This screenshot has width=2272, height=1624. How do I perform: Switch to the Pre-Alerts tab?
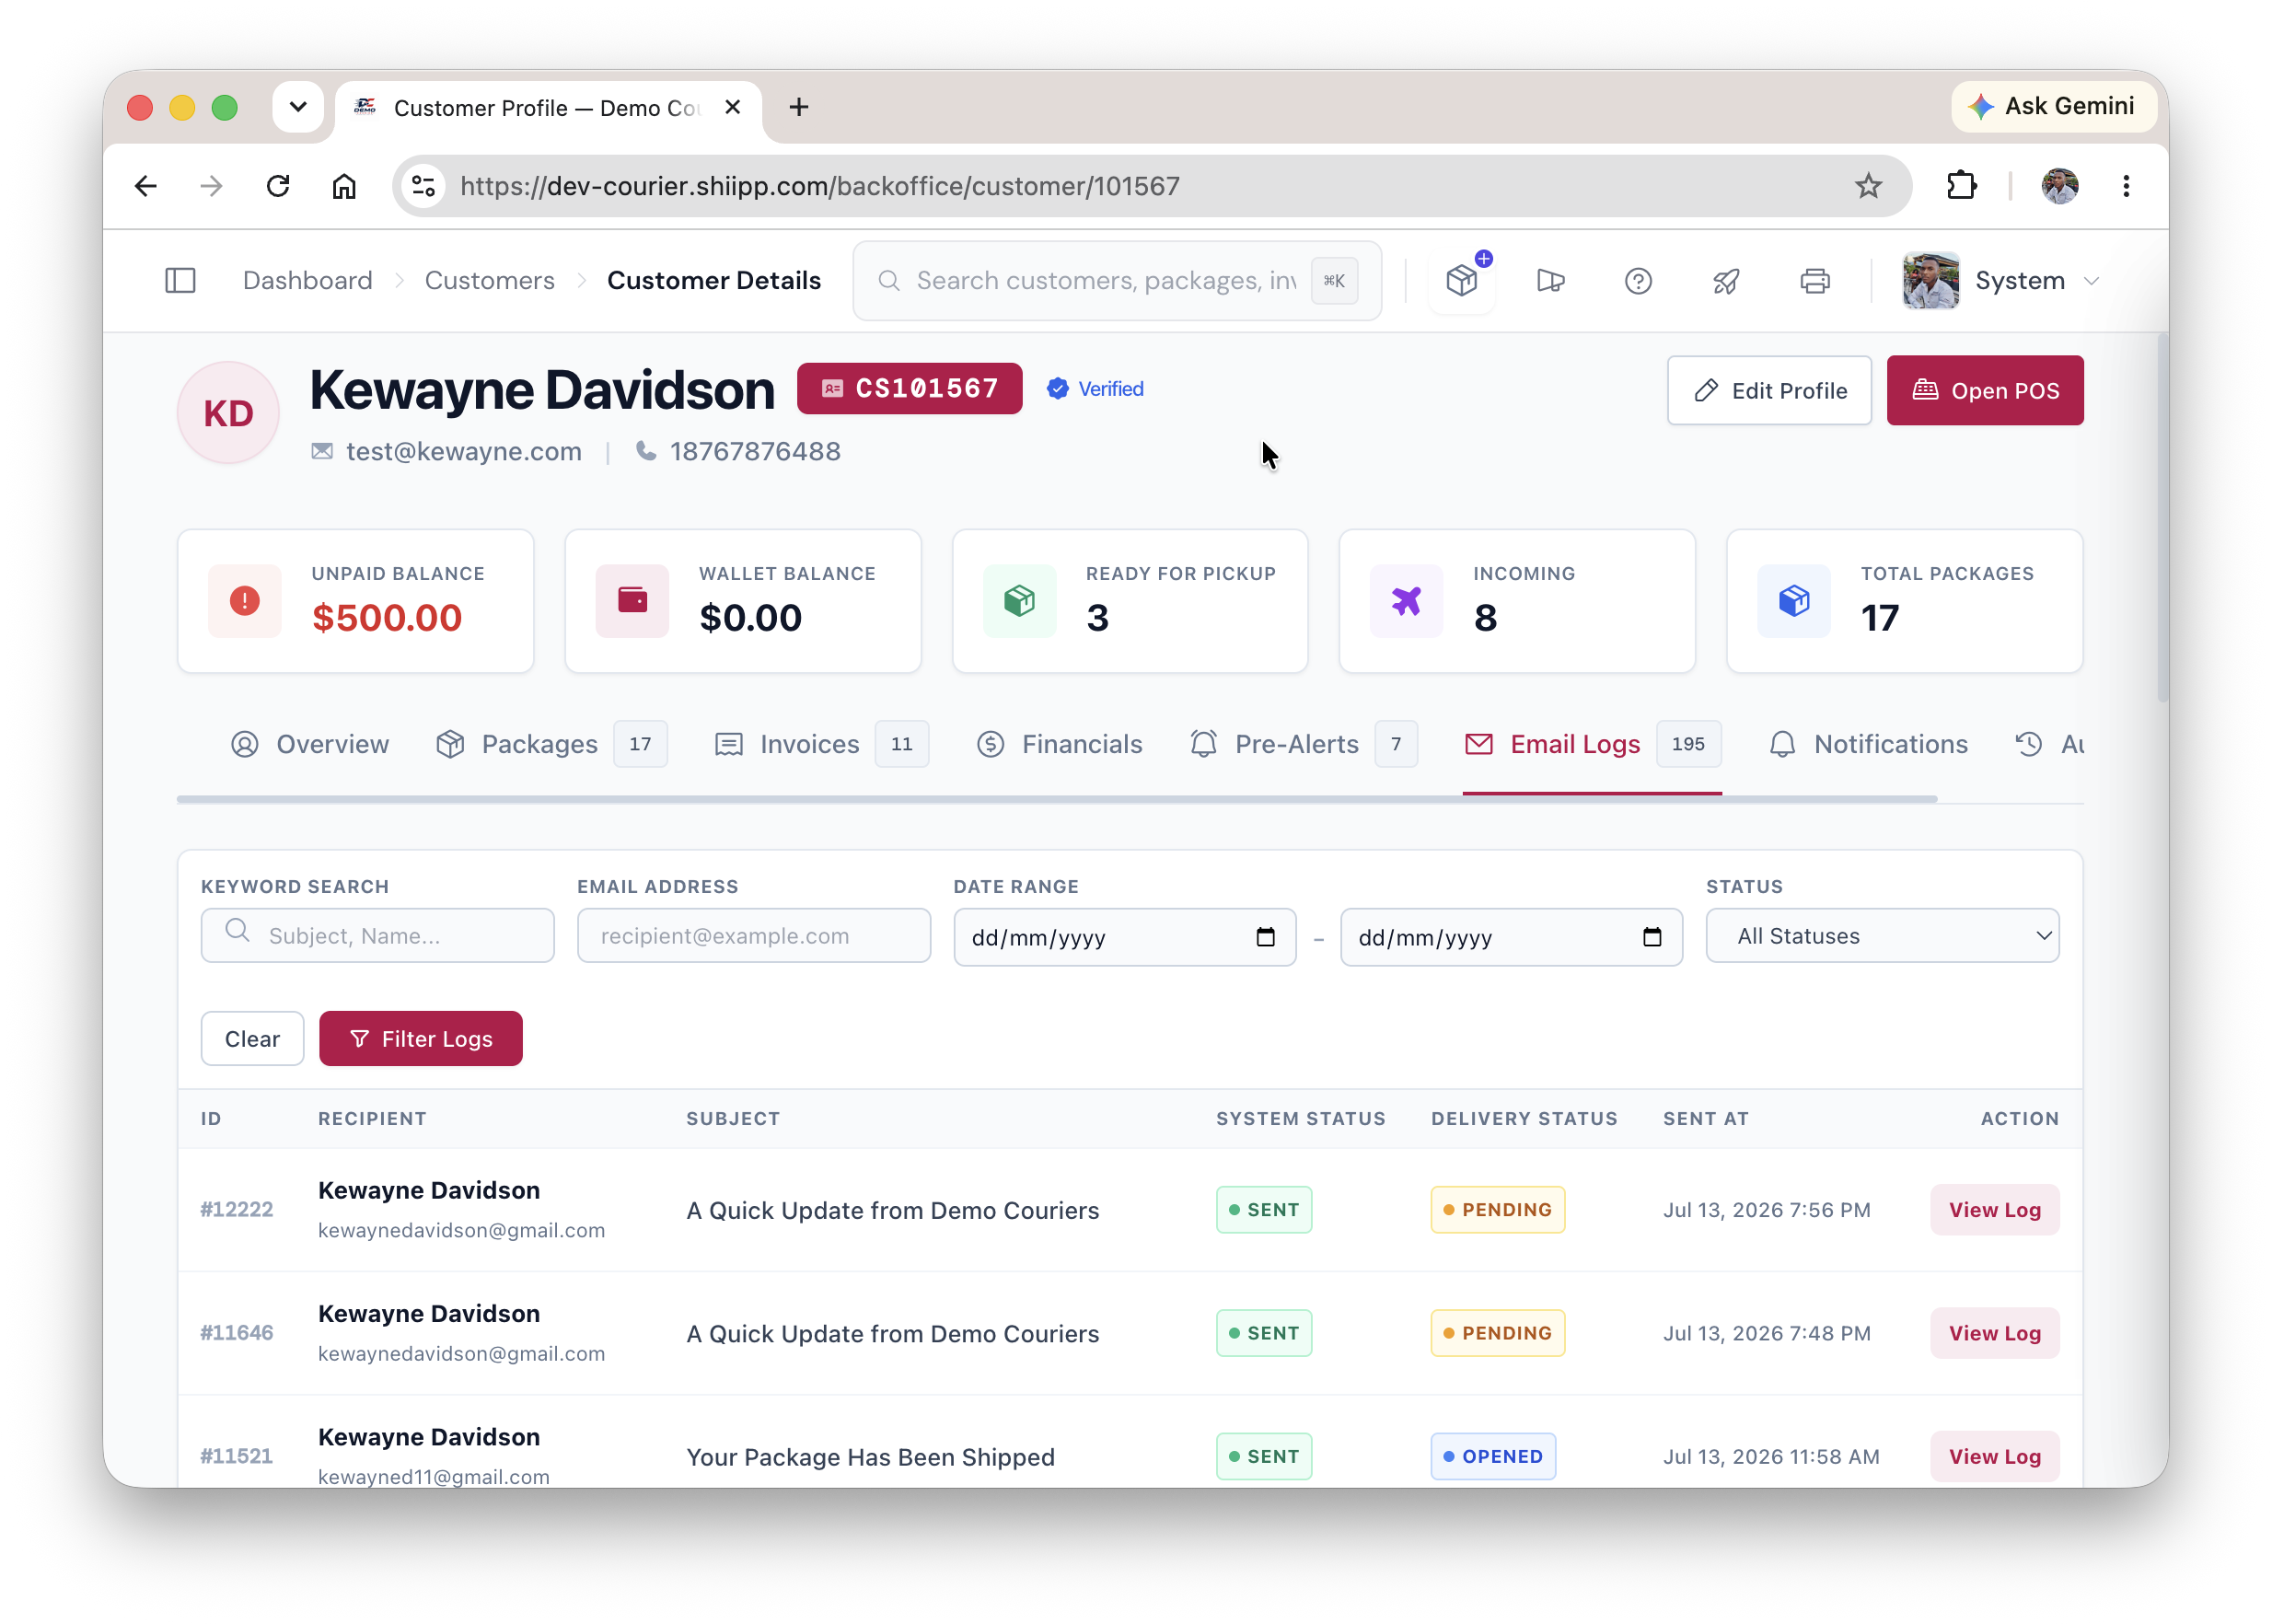coord(1303,745)
